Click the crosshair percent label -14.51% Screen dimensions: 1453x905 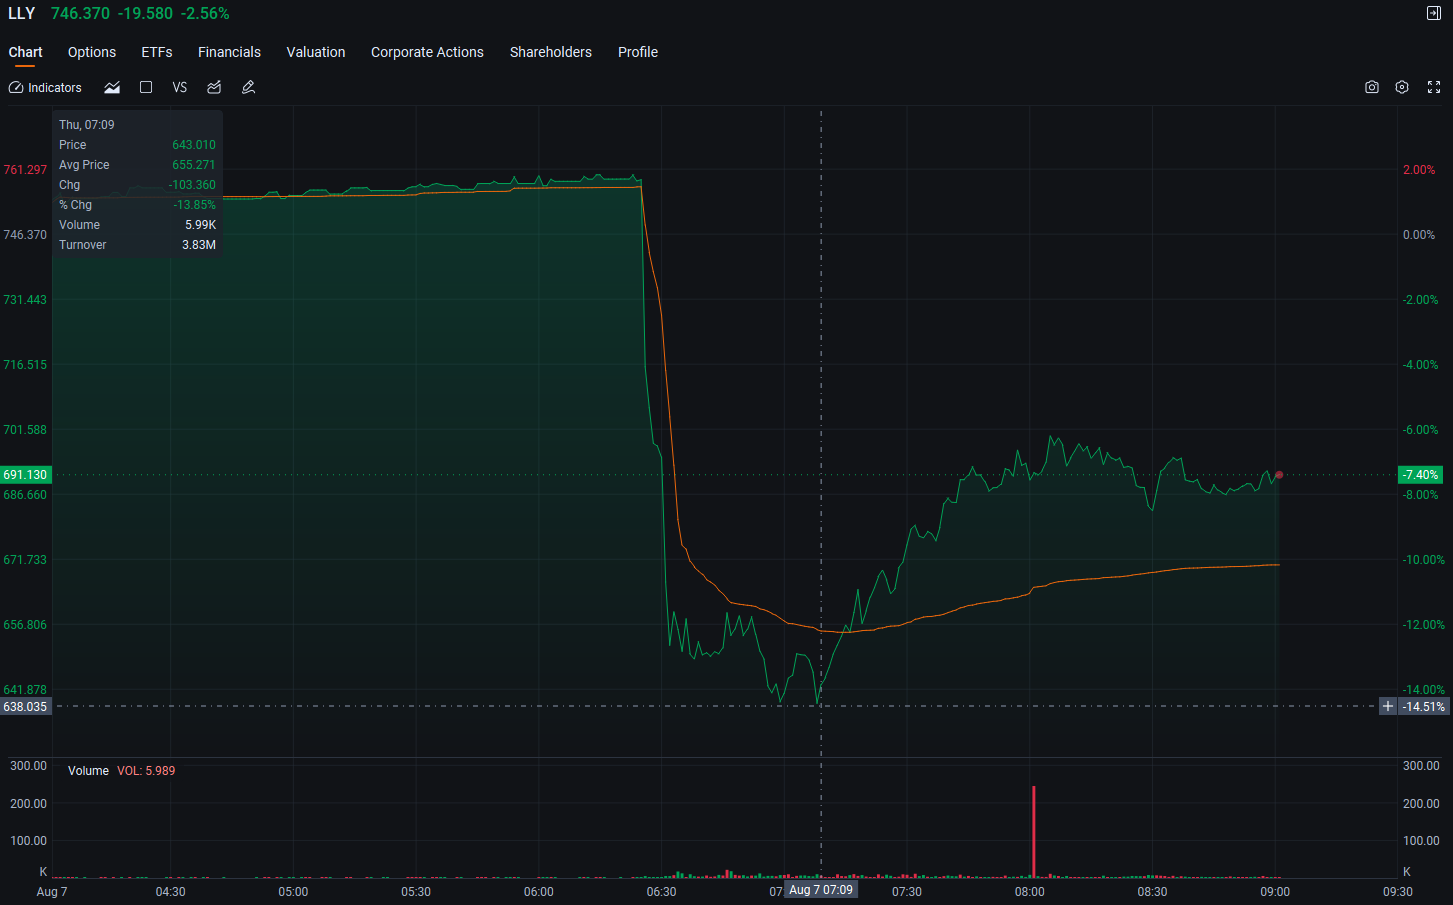click(1424, 707)
